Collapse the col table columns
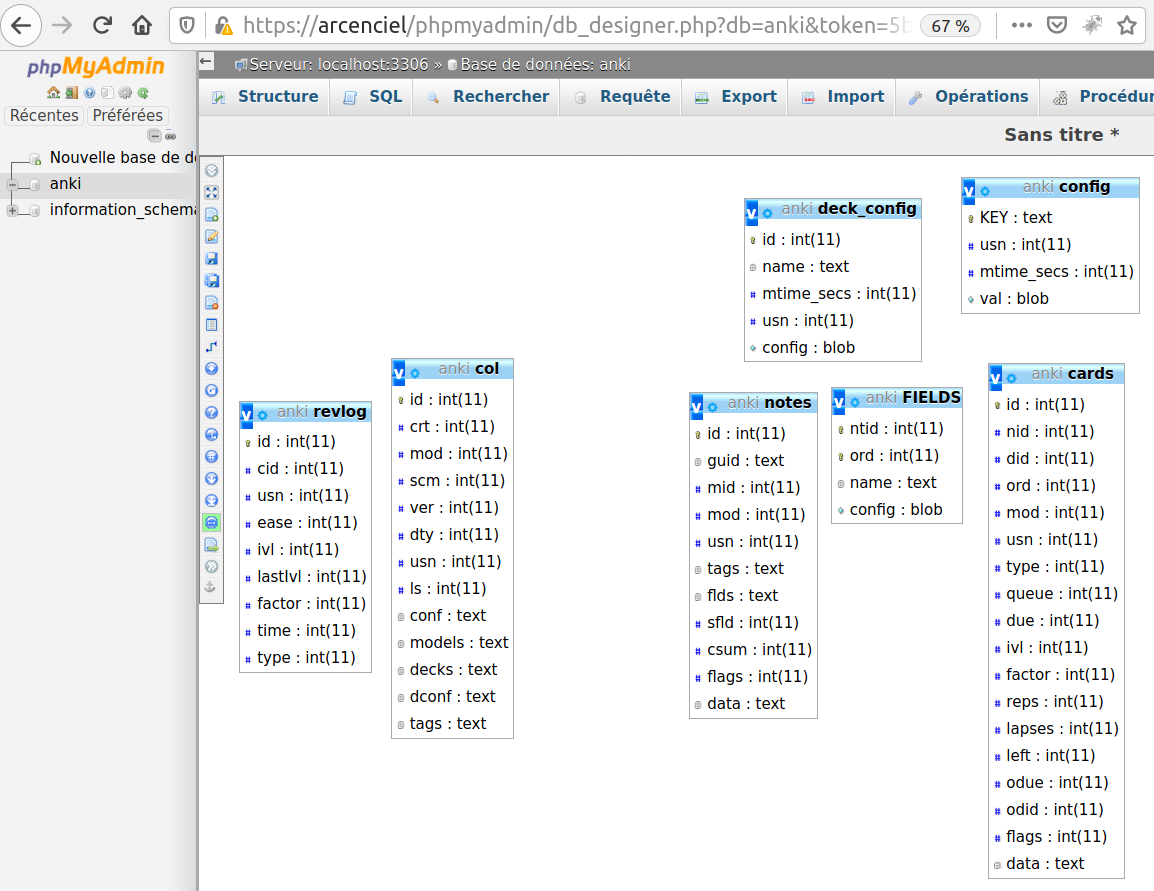The image size is (1154, 891). click(398, 374)
